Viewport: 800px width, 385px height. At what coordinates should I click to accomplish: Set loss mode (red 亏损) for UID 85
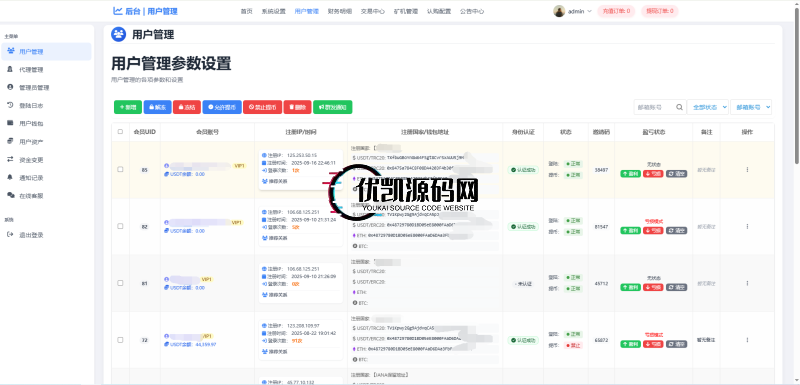point(653,173)
